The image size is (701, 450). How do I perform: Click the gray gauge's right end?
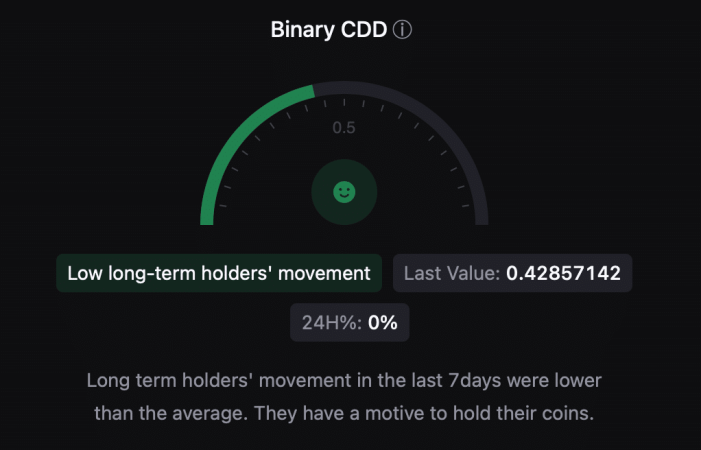(x=481, y=219)
